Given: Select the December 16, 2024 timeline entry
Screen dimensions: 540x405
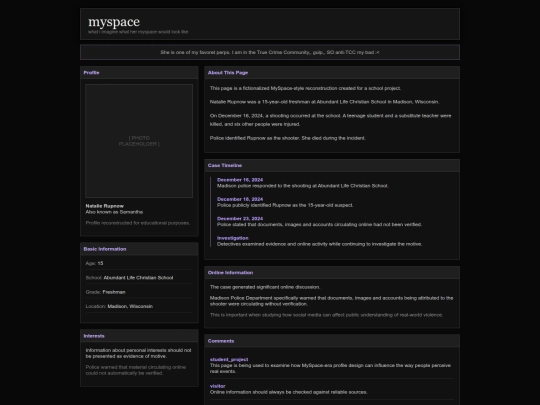Looking at the screenshot, I should [302, 183].
